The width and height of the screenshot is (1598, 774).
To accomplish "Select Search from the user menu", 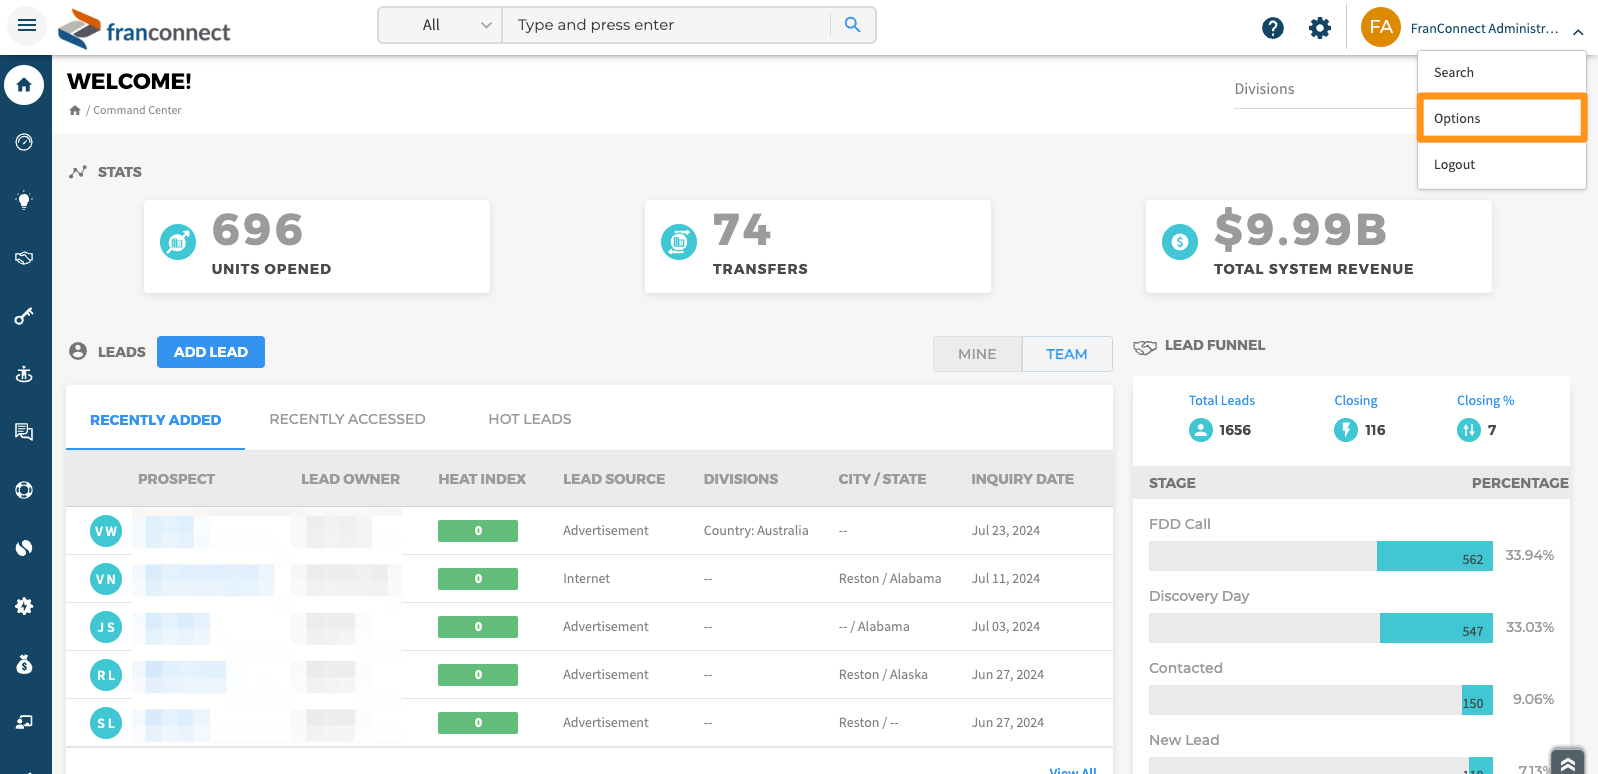I will [1501, 72].
